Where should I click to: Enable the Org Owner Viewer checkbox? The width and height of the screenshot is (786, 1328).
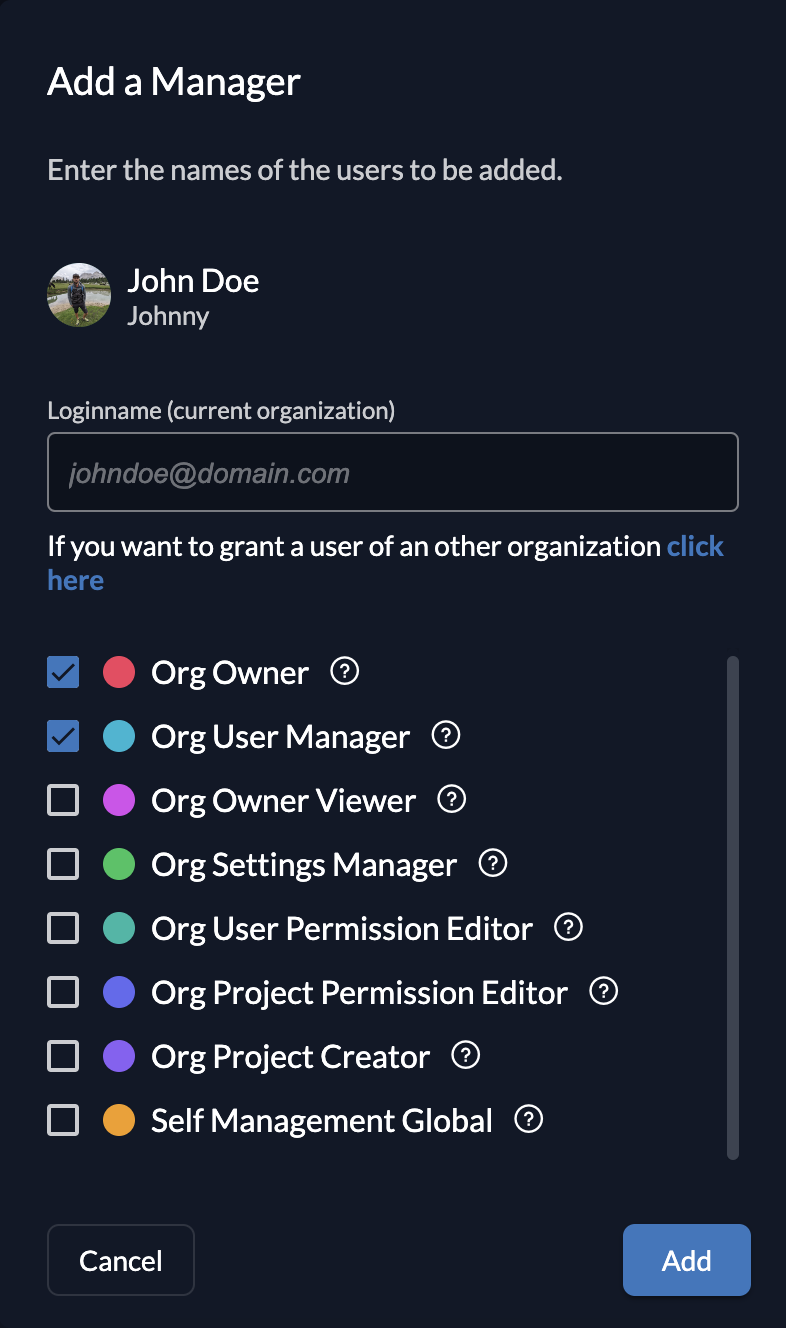pos(63,801)
